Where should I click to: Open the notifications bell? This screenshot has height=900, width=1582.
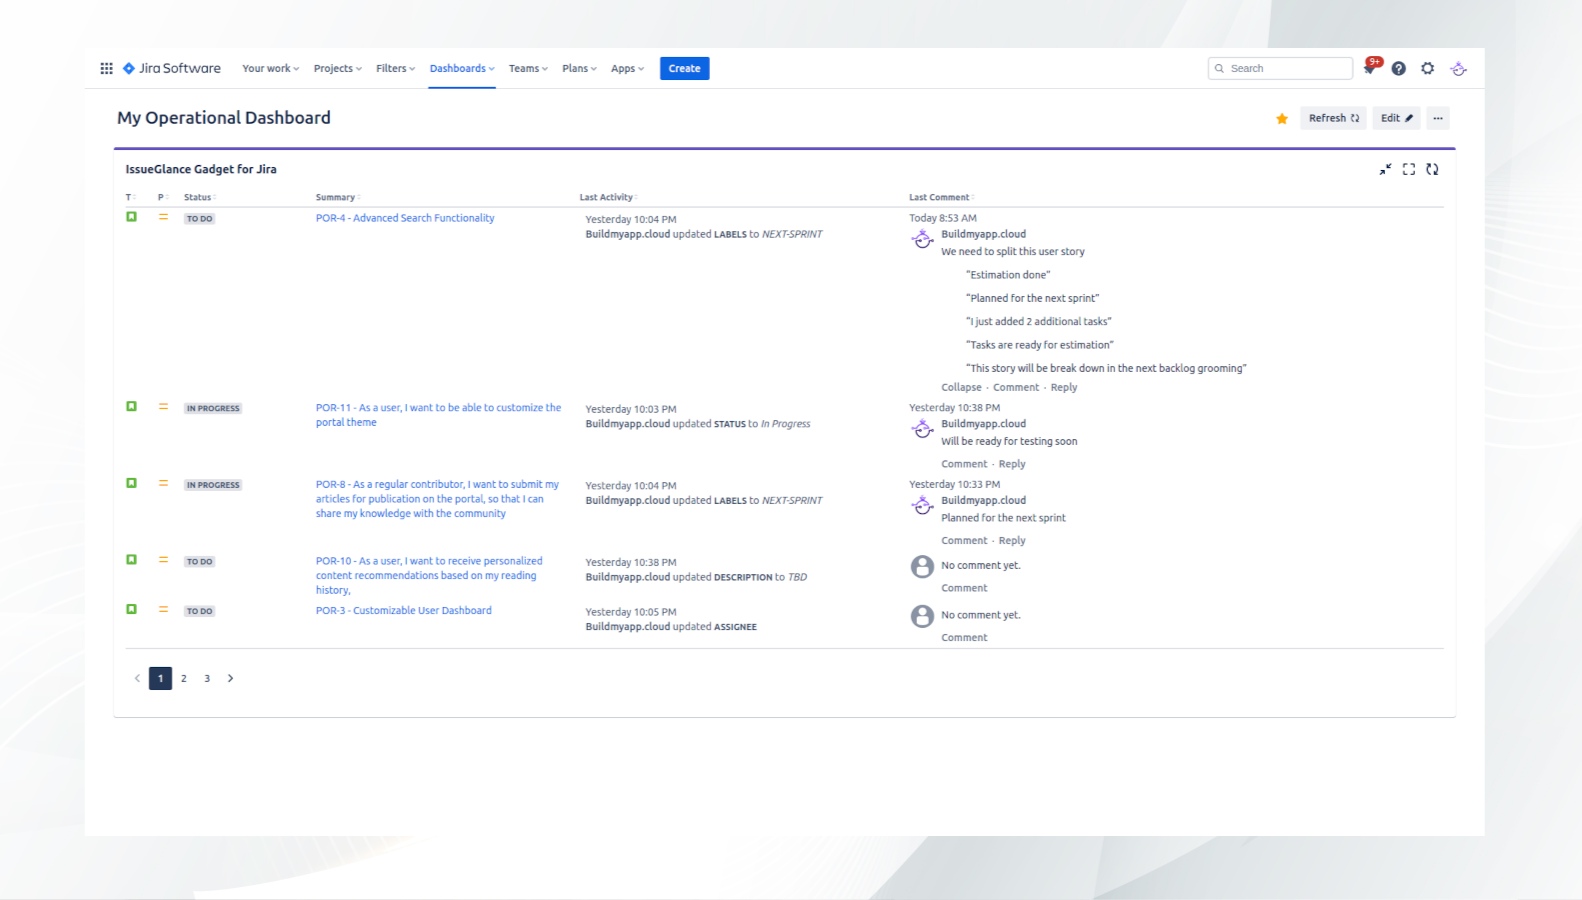1370,68
